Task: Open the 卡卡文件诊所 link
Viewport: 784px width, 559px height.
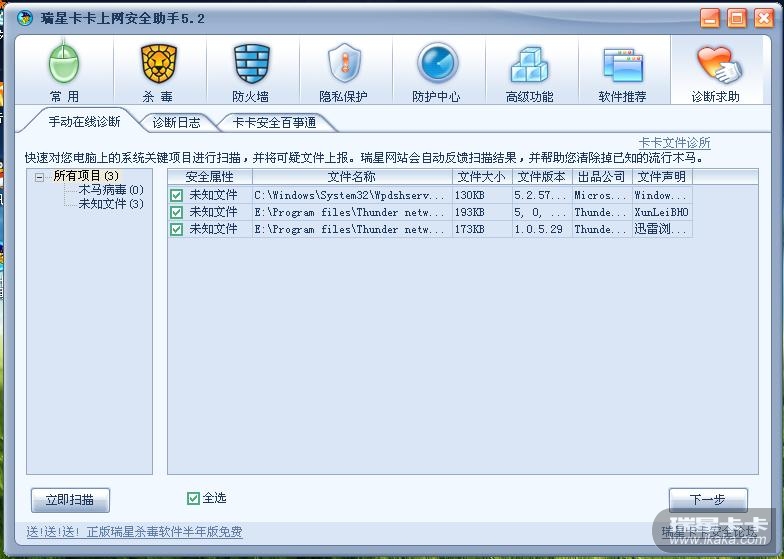Action: pos(674,143)
